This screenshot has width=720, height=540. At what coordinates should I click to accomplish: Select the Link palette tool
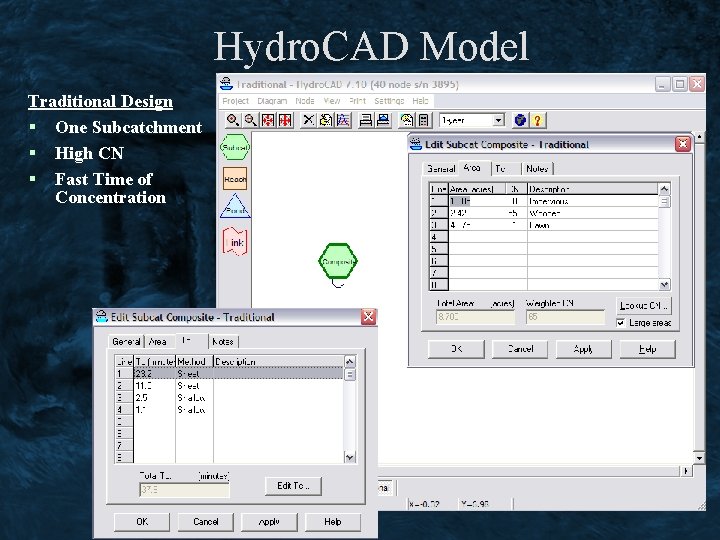[x=235, y=242]
